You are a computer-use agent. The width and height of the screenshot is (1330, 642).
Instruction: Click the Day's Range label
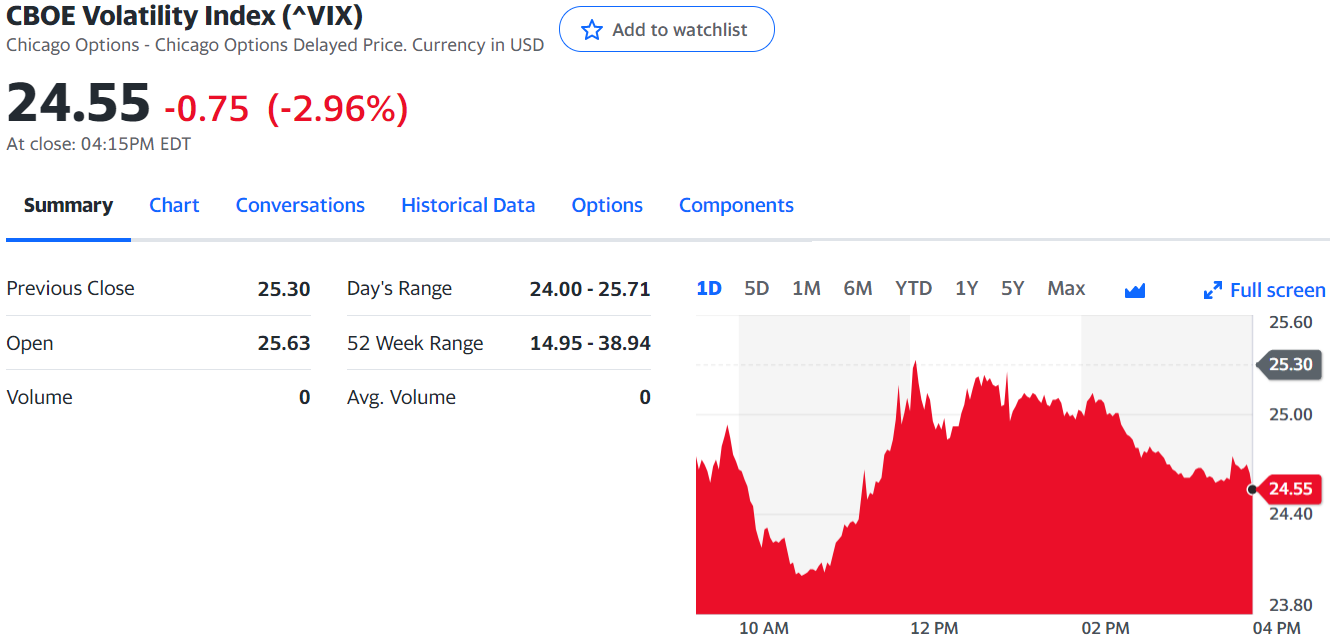[x=400, y=289]
